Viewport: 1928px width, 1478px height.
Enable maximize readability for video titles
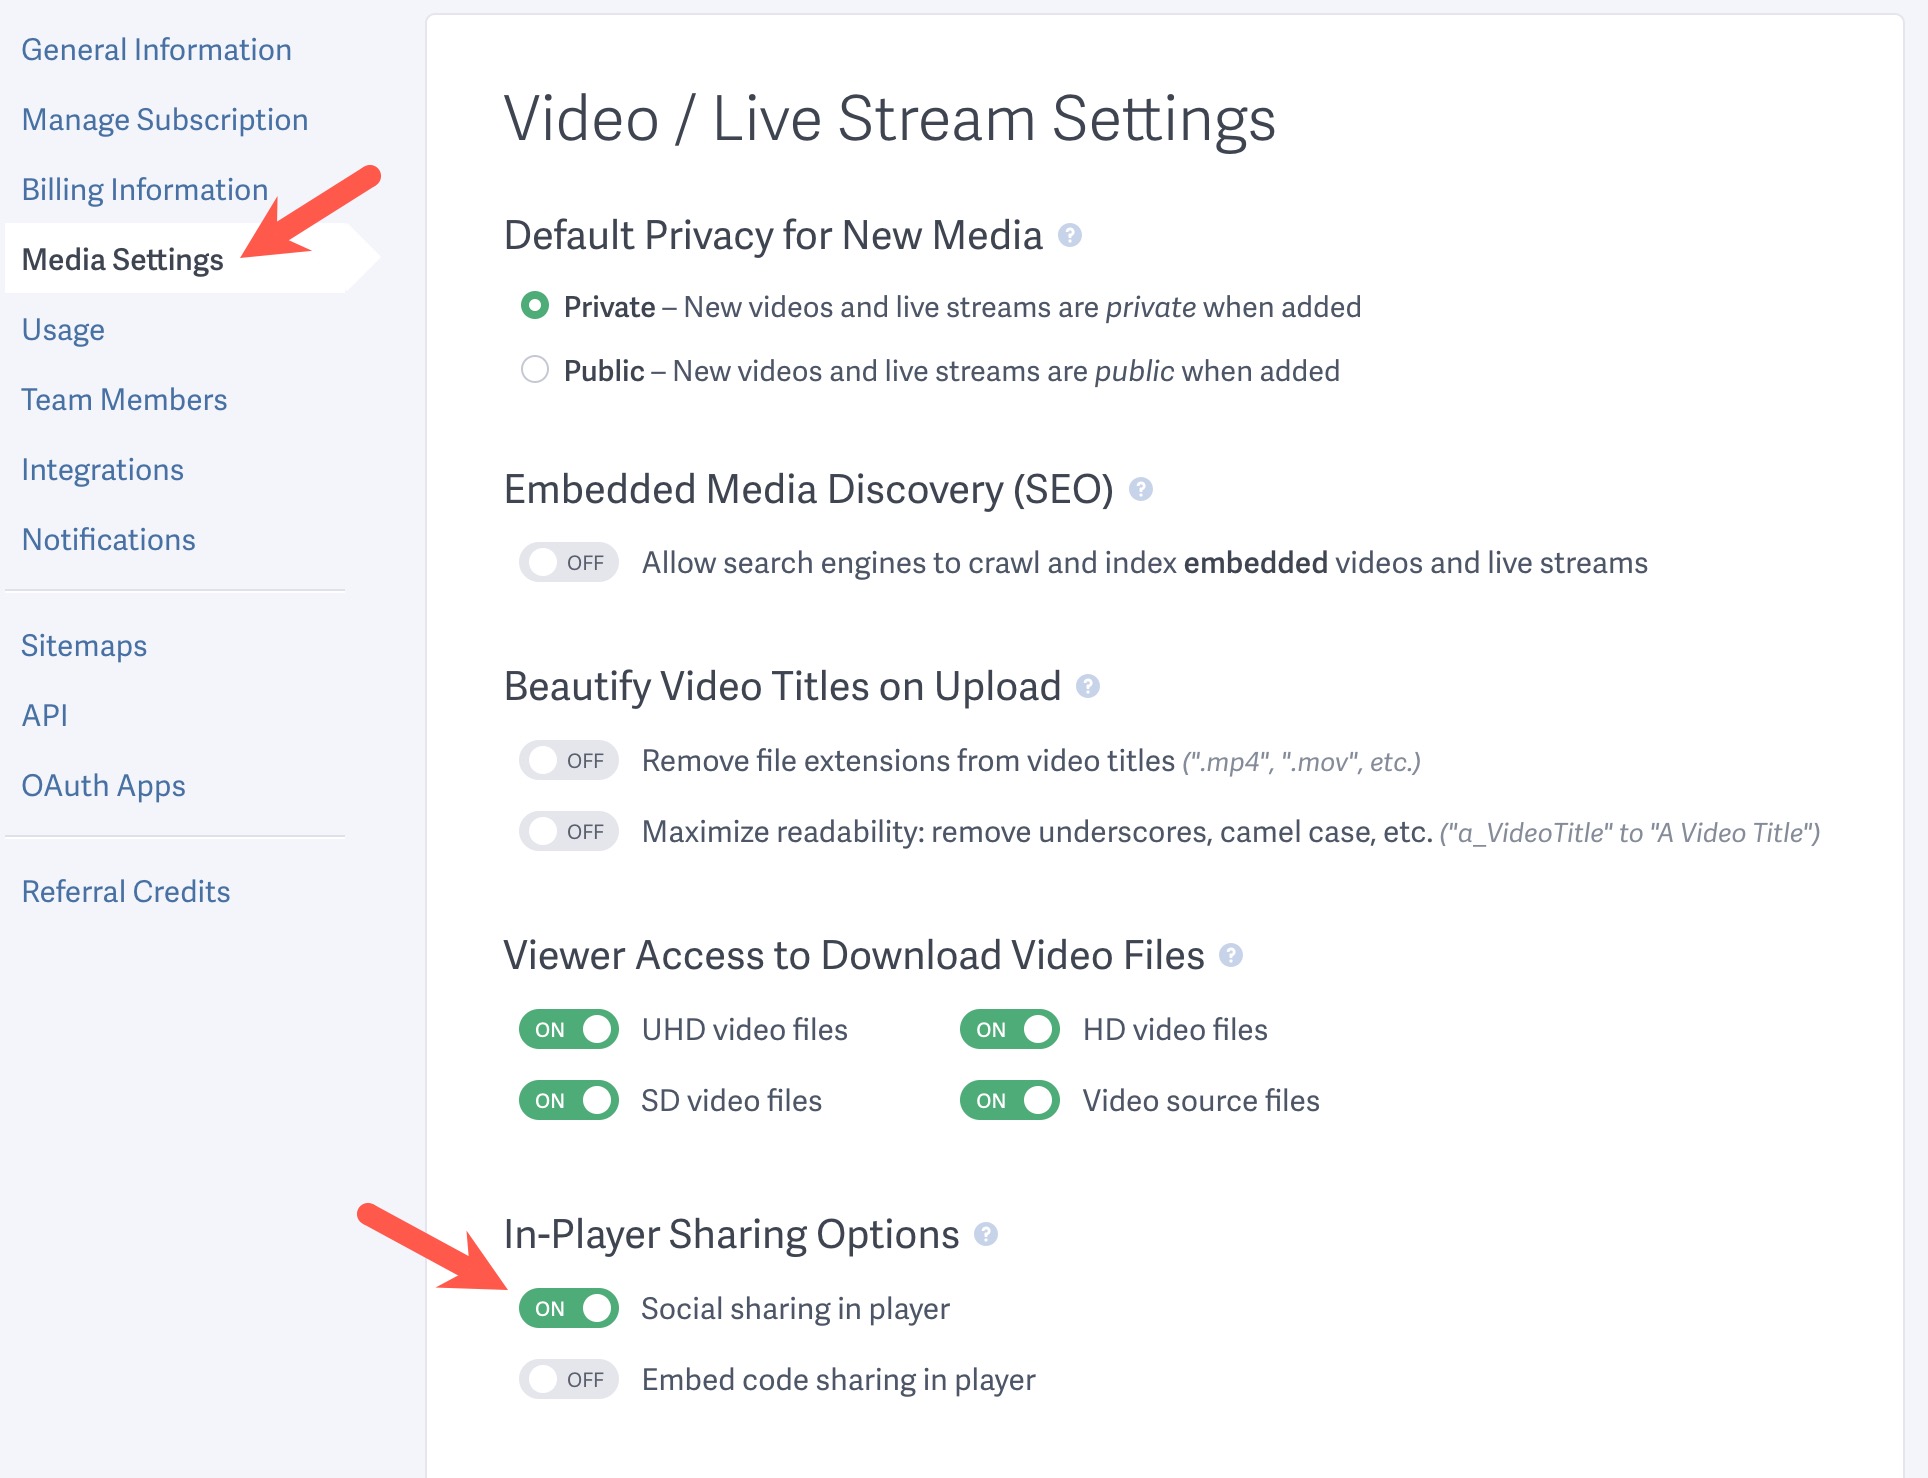[x=568, y=830]
